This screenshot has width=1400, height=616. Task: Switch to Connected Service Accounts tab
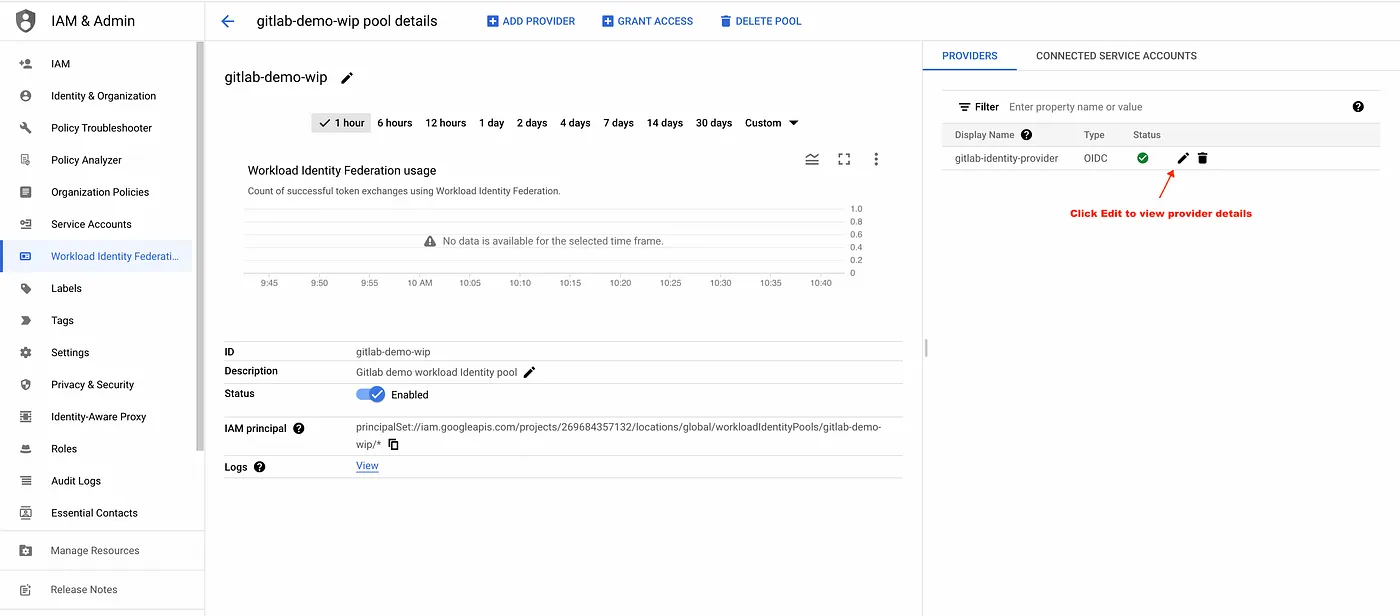[1116, 56]
